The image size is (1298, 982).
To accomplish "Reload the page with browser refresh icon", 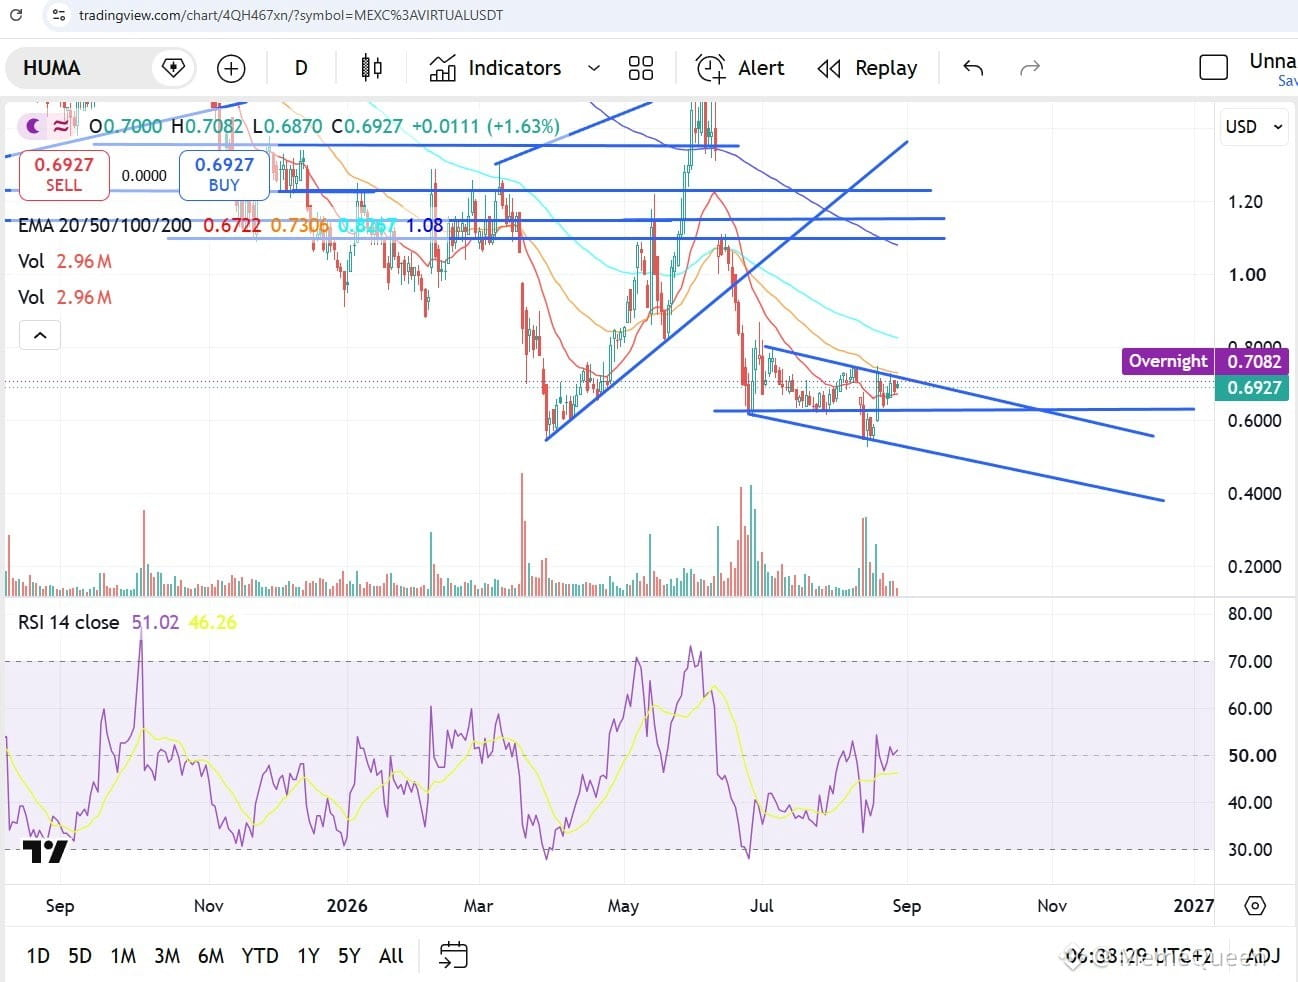I will click(16, 15).
